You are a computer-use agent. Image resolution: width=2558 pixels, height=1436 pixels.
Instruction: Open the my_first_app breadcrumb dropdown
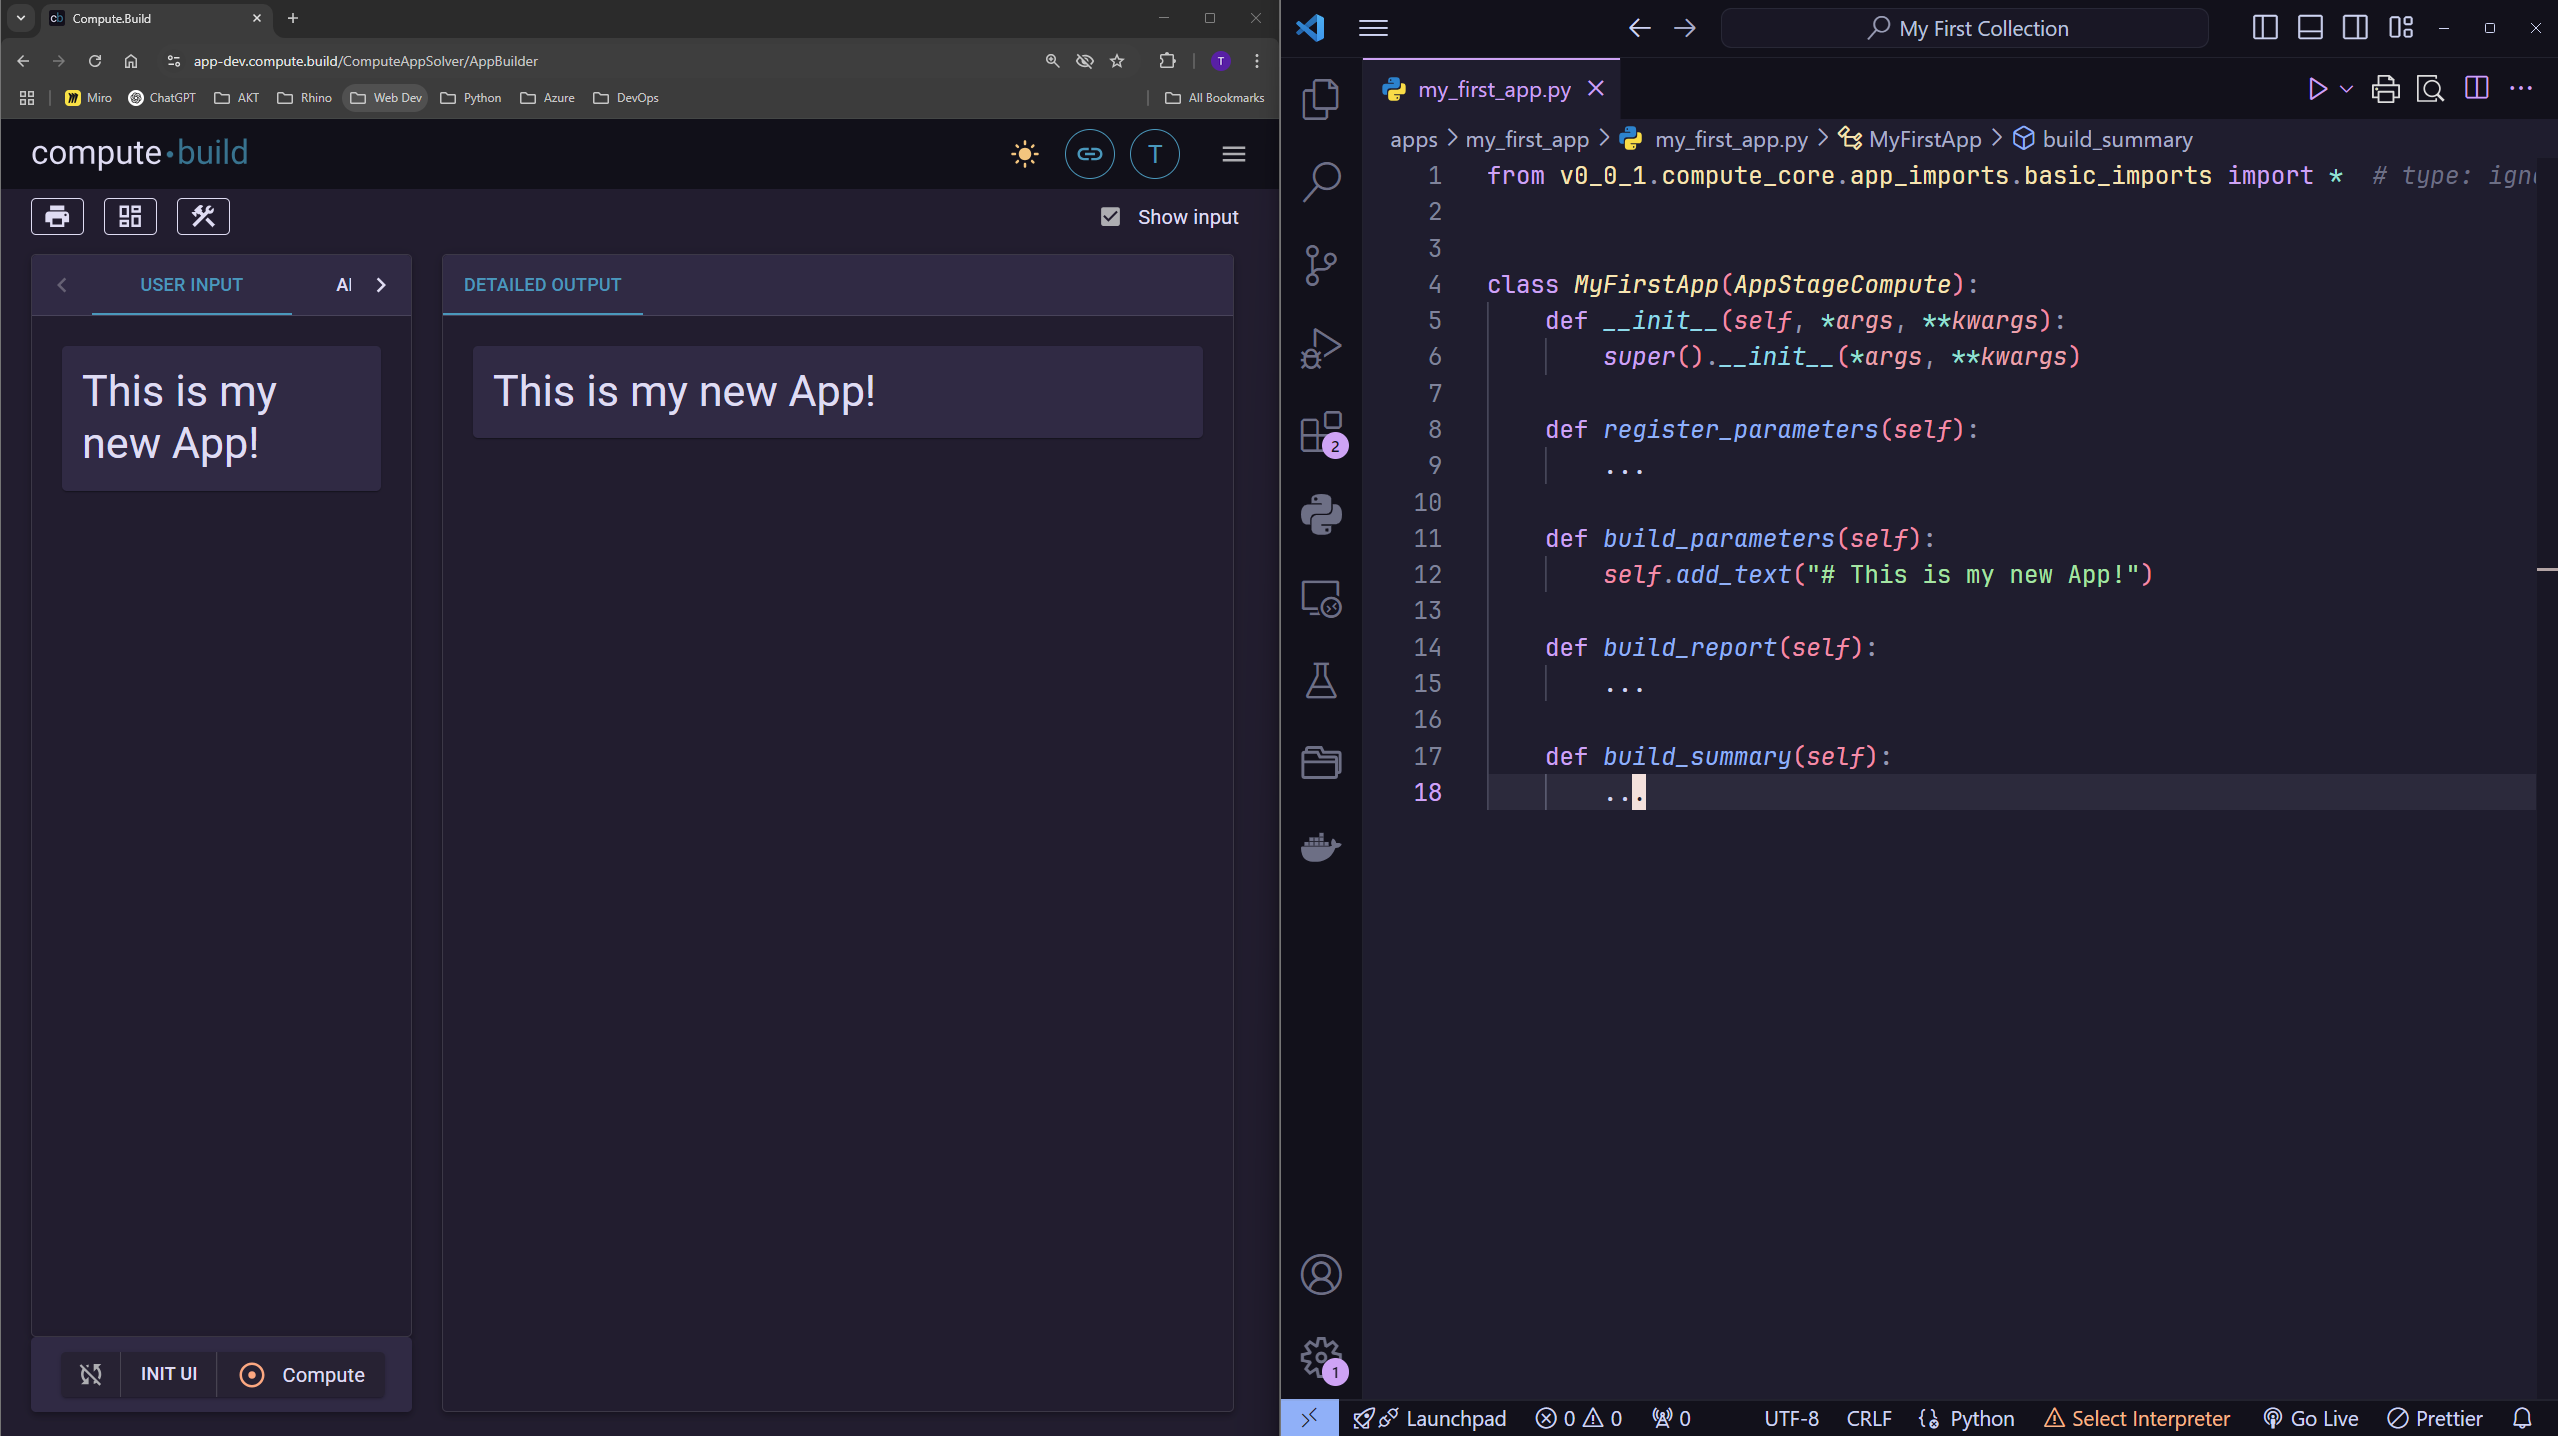coord(1526,139)
